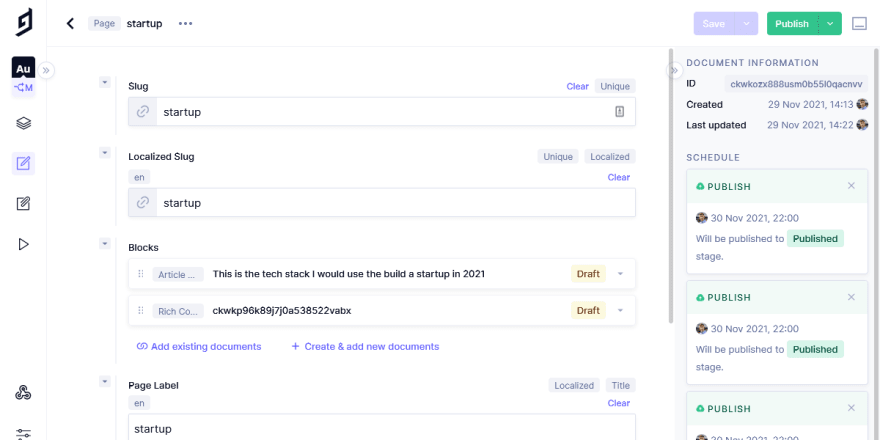Viewport: 880px width, 440px height.
Task: Click the Title tag on Page Label field
Action: pyautogui.click(x=621, y=386)
